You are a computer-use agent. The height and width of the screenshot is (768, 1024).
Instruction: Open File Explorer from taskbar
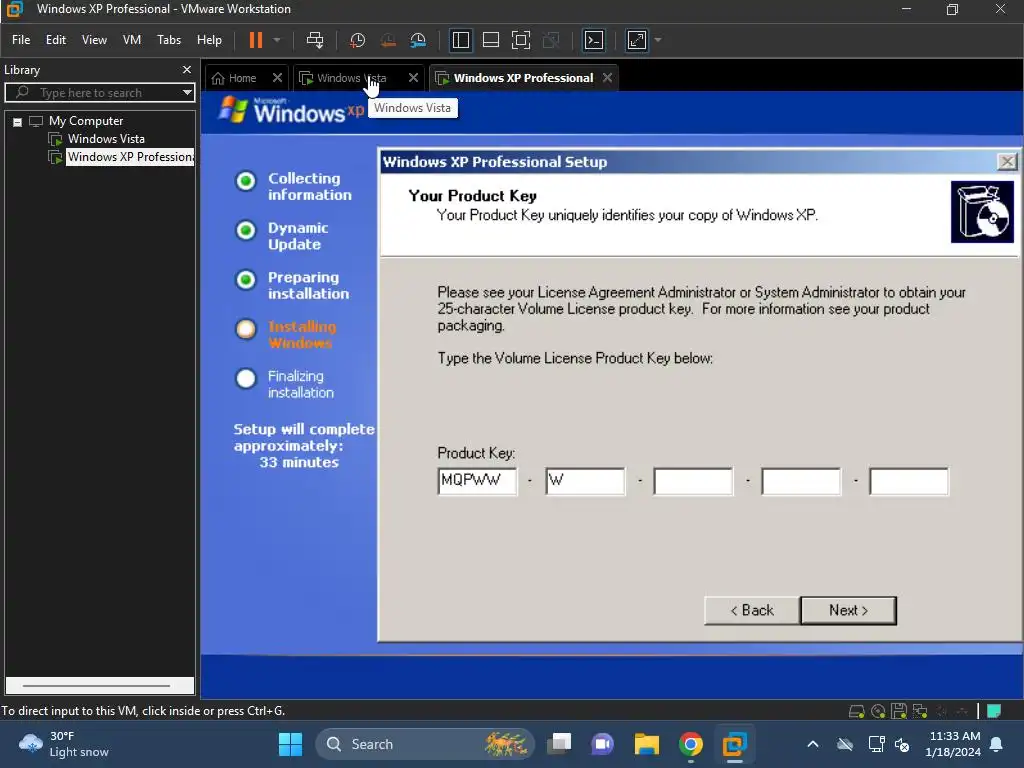coord(647,744)
